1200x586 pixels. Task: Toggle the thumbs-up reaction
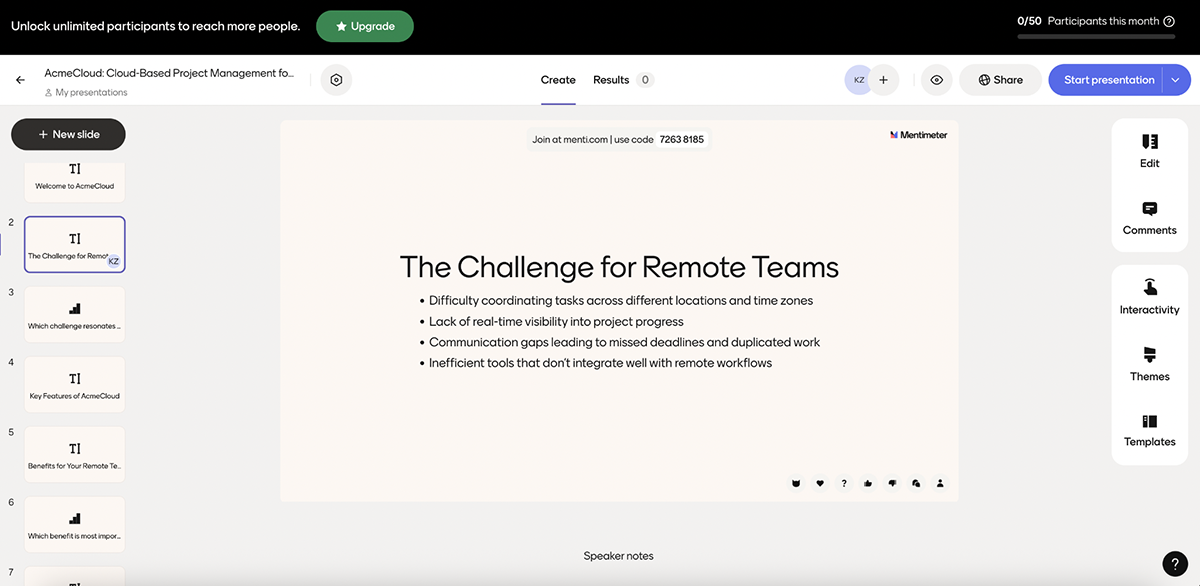(867, 483)
